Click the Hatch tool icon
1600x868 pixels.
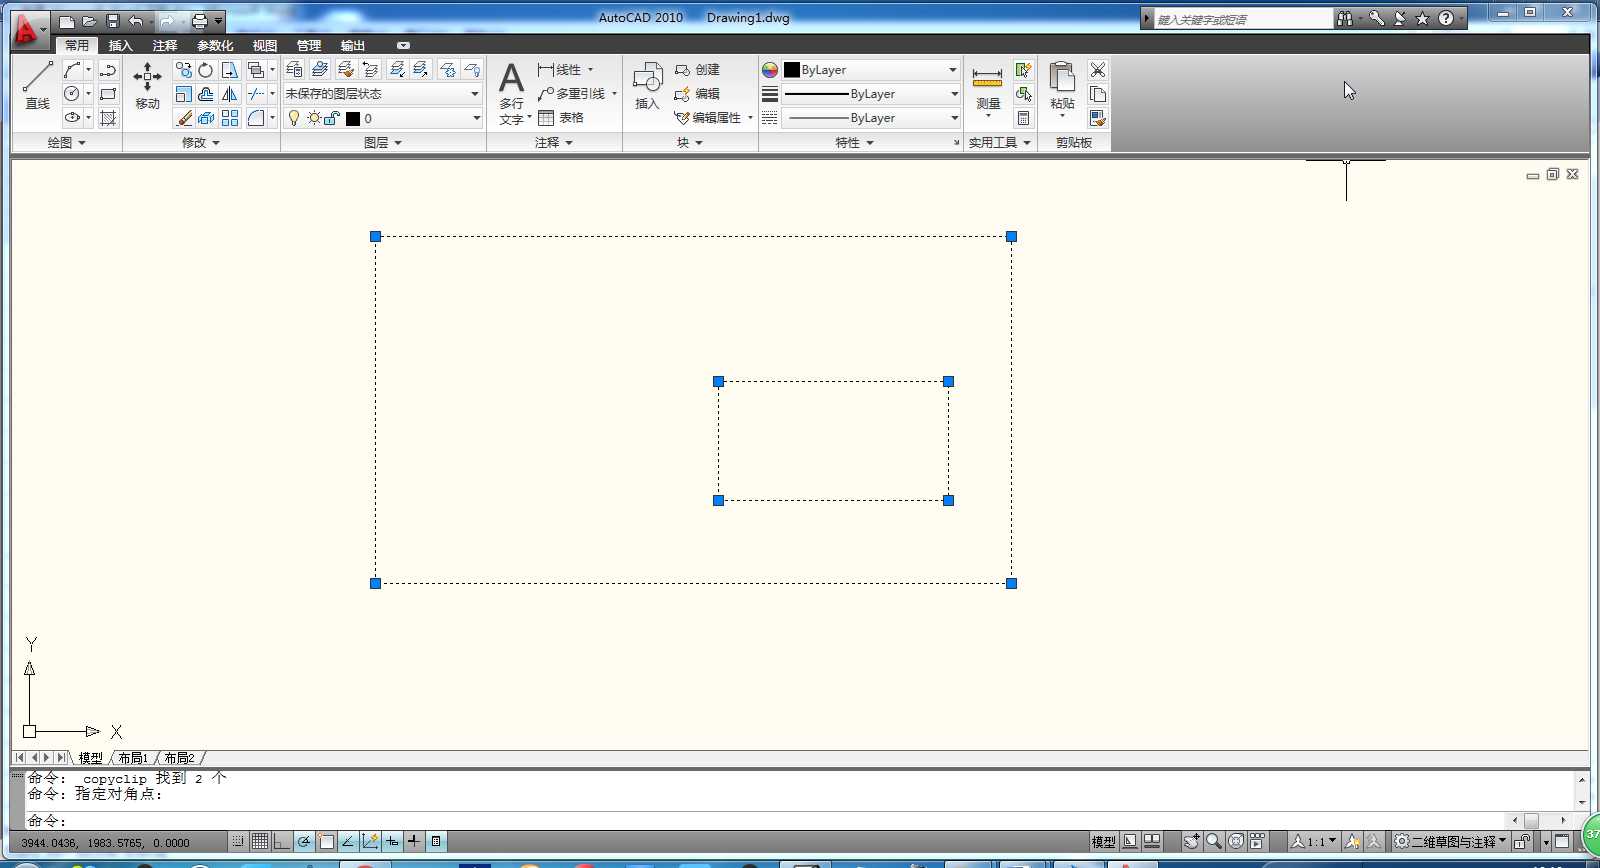coord(108,118)
